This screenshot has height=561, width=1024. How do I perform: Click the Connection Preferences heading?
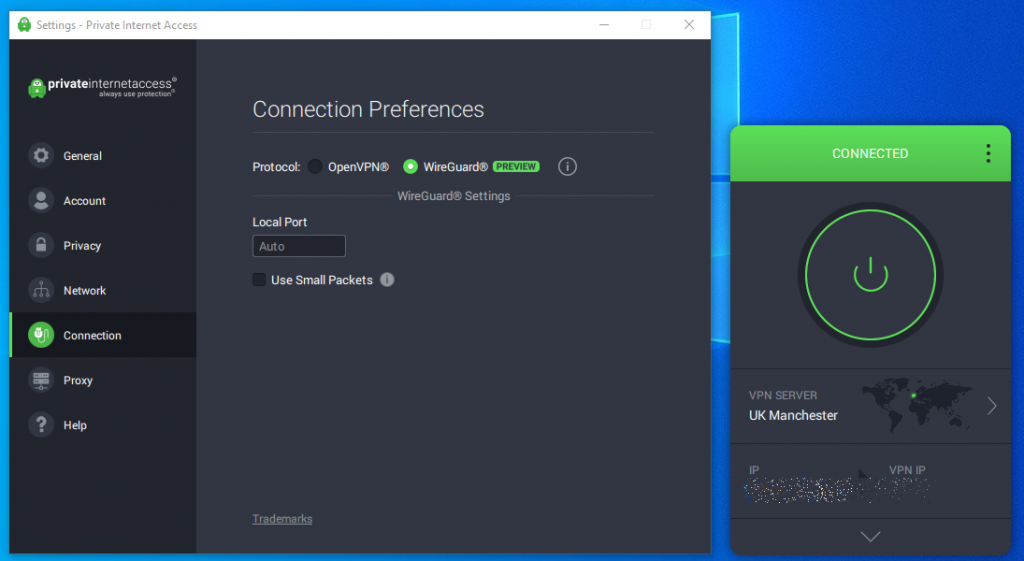368,109
